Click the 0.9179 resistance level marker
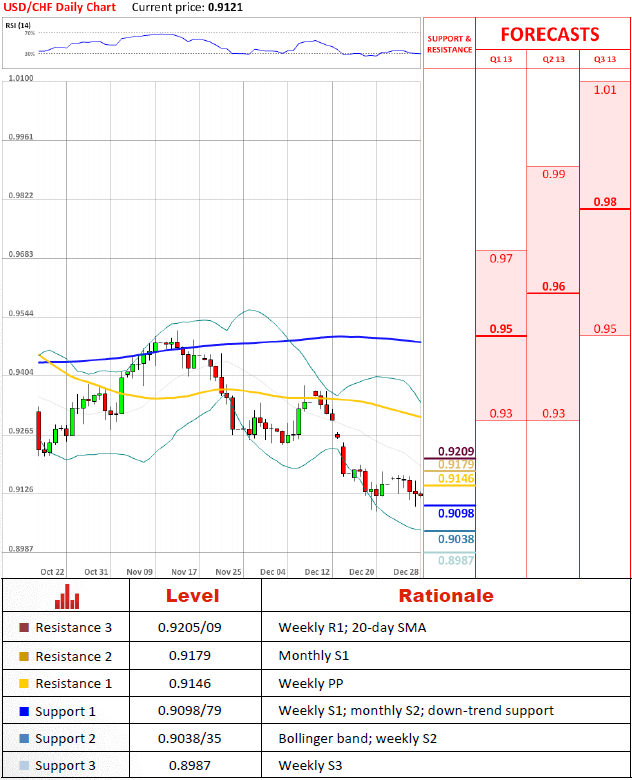Image resolution: width=632 pixels, height=780 pixels. pyautogui.click(x=456, y=465)
